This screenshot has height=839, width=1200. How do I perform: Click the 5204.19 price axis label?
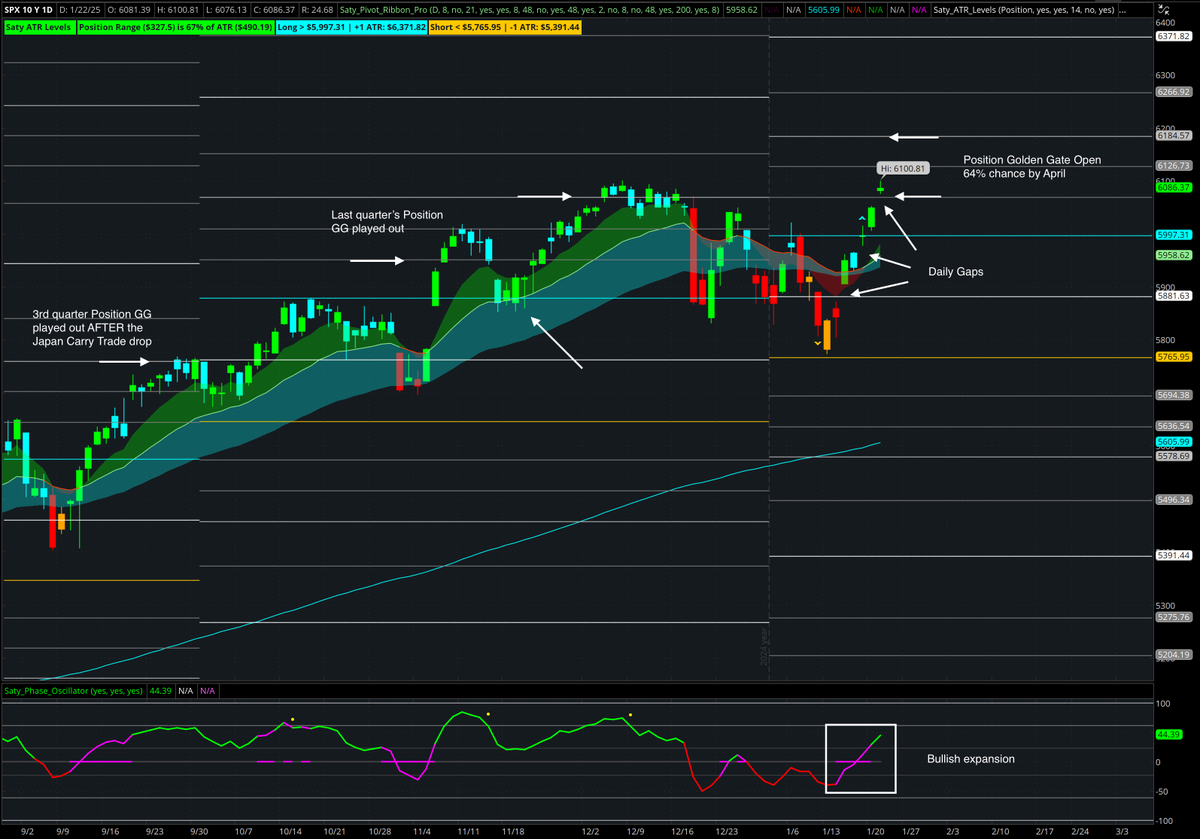[x=1173, y=655]
